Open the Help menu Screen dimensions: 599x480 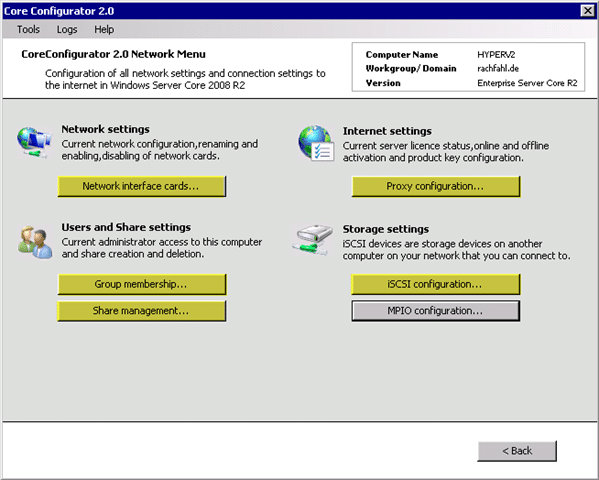coord(104,29)
